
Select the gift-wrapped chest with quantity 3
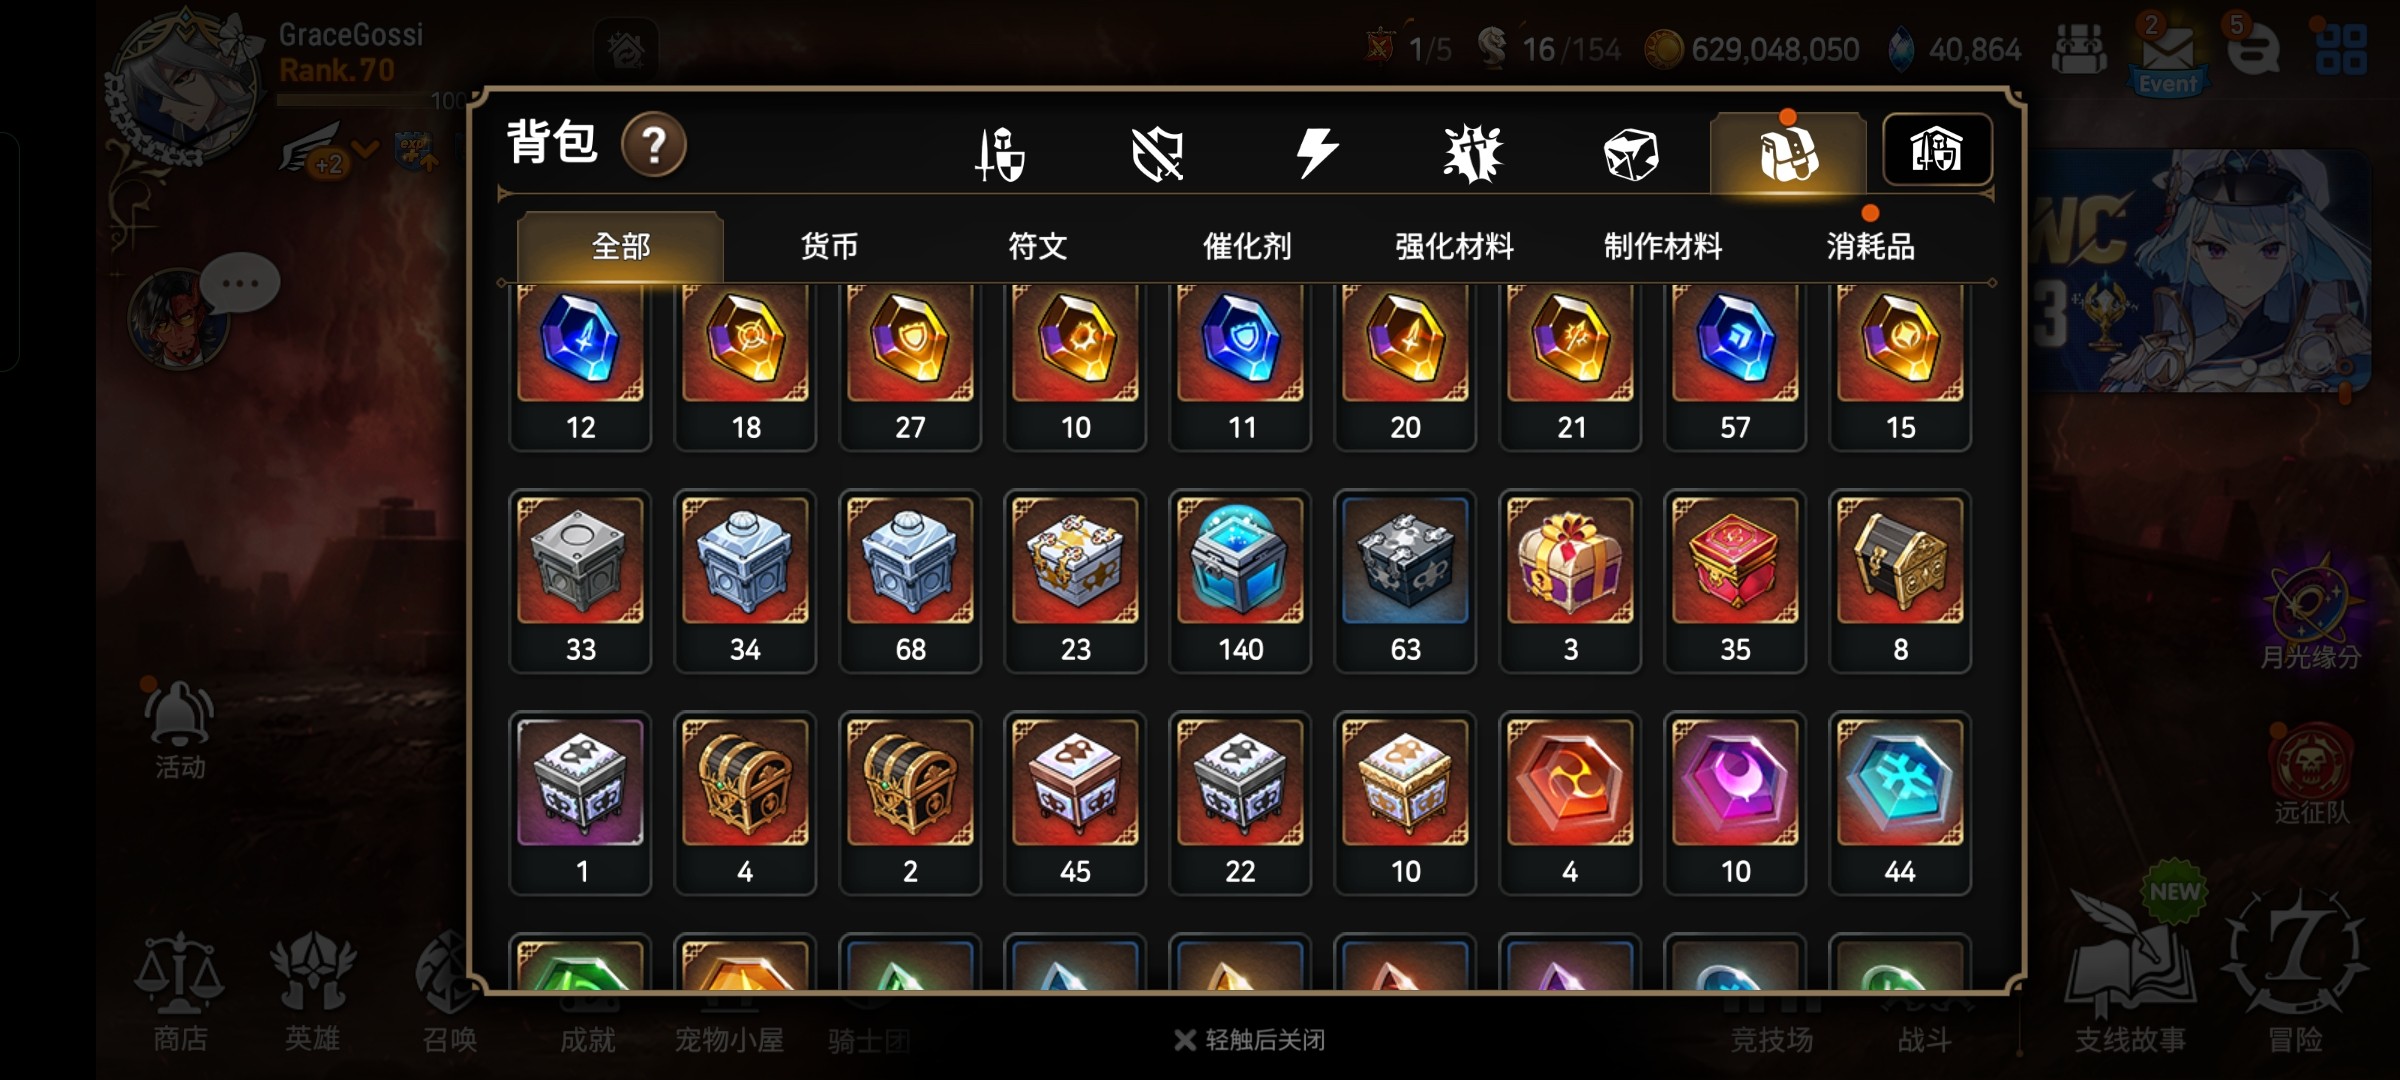1570,581
